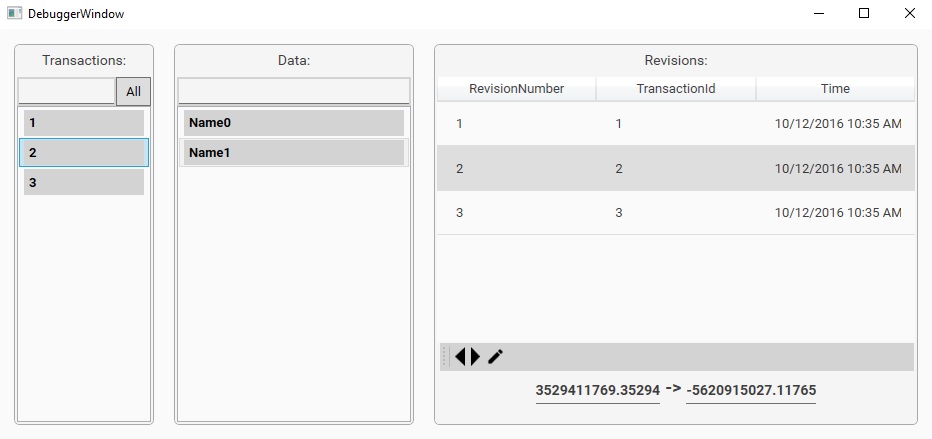Select transaction 2 in the list
The height and width of the screenshot is (439, 932).
tap(84, 153)
